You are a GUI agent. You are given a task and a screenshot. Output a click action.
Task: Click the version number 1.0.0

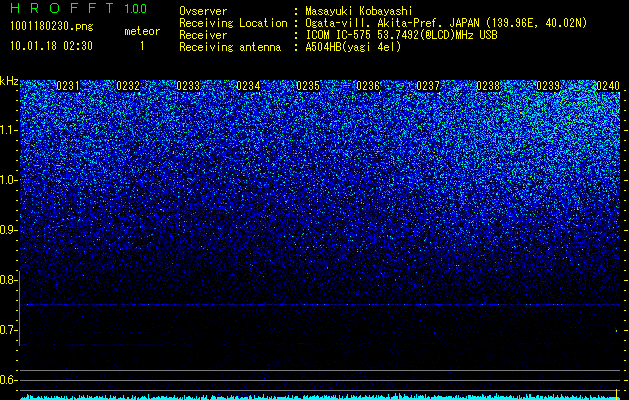pyautogui.click(x=136, y=8)
